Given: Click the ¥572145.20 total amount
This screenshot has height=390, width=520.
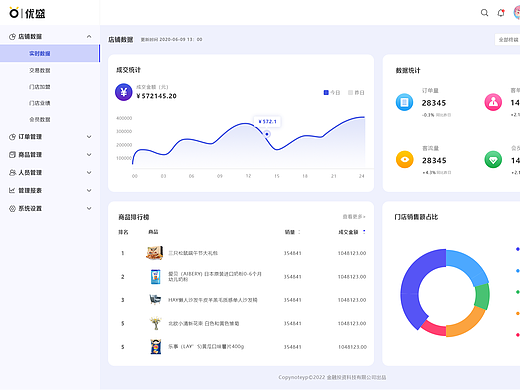Looking at the screenshot, I should pos(156,96).
